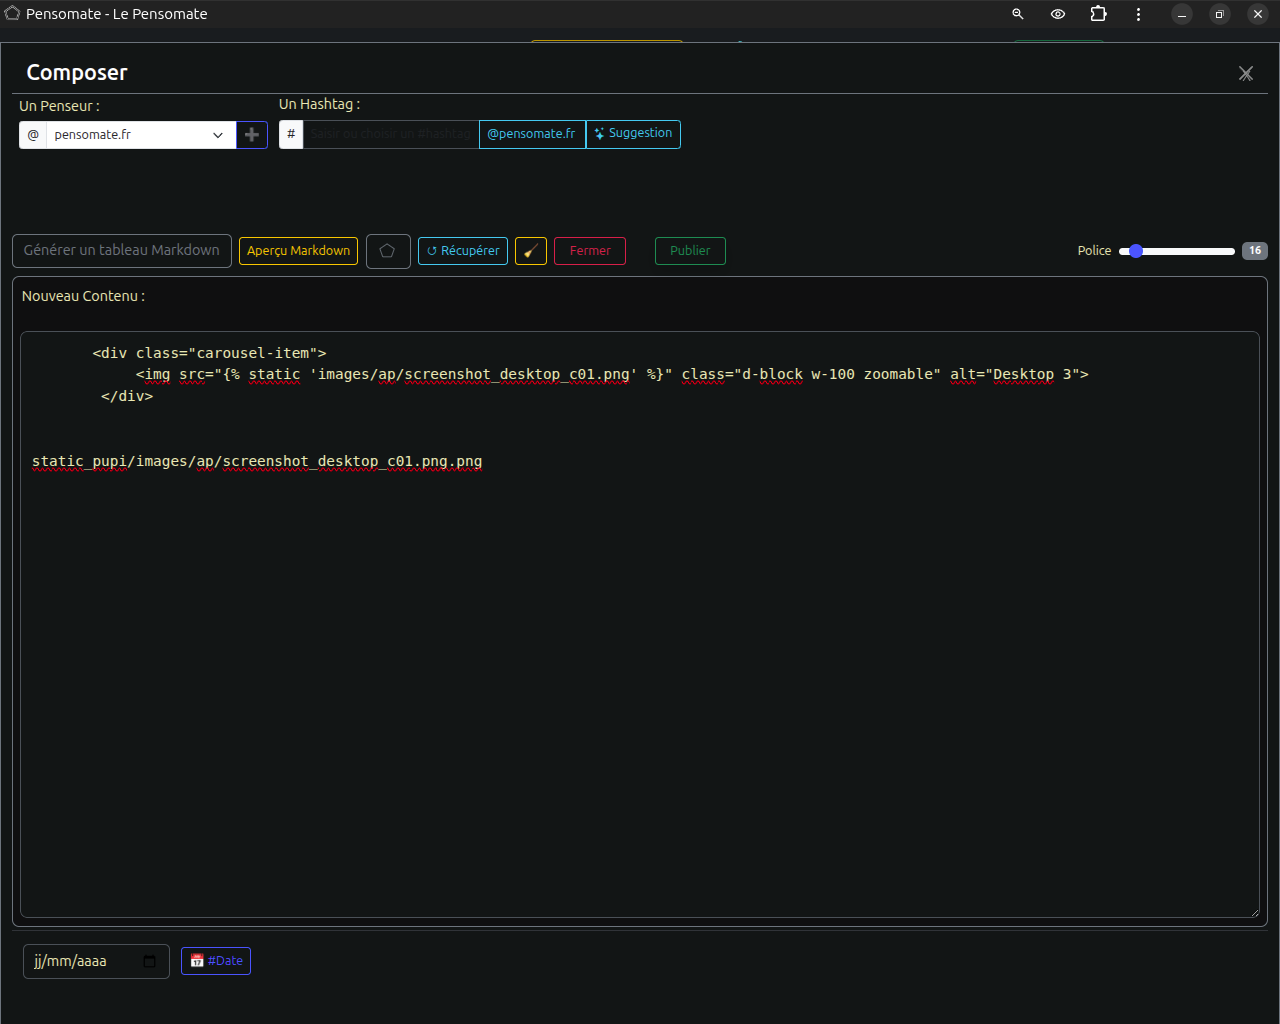Click the broom cleanup icon in the toolbar
The height and width of the screenshot is (1024, 1280).
point(530,251)
